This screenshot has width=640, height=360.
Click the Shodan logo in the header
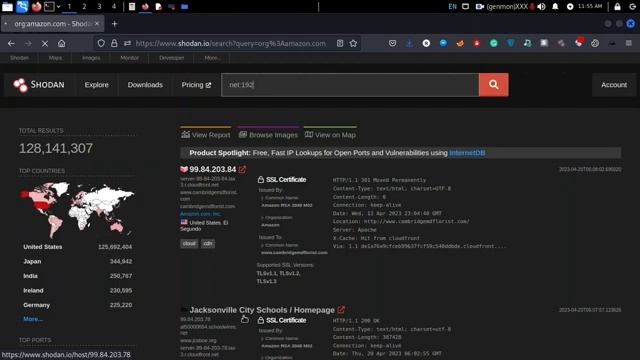tap(39, 85)
